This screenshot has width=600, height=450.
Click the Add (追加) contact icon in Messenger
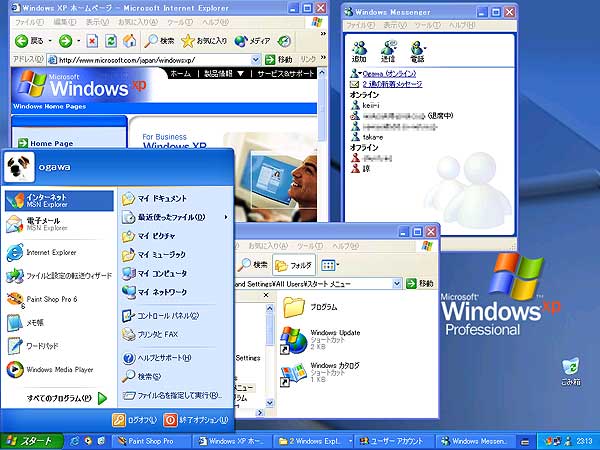359,51
